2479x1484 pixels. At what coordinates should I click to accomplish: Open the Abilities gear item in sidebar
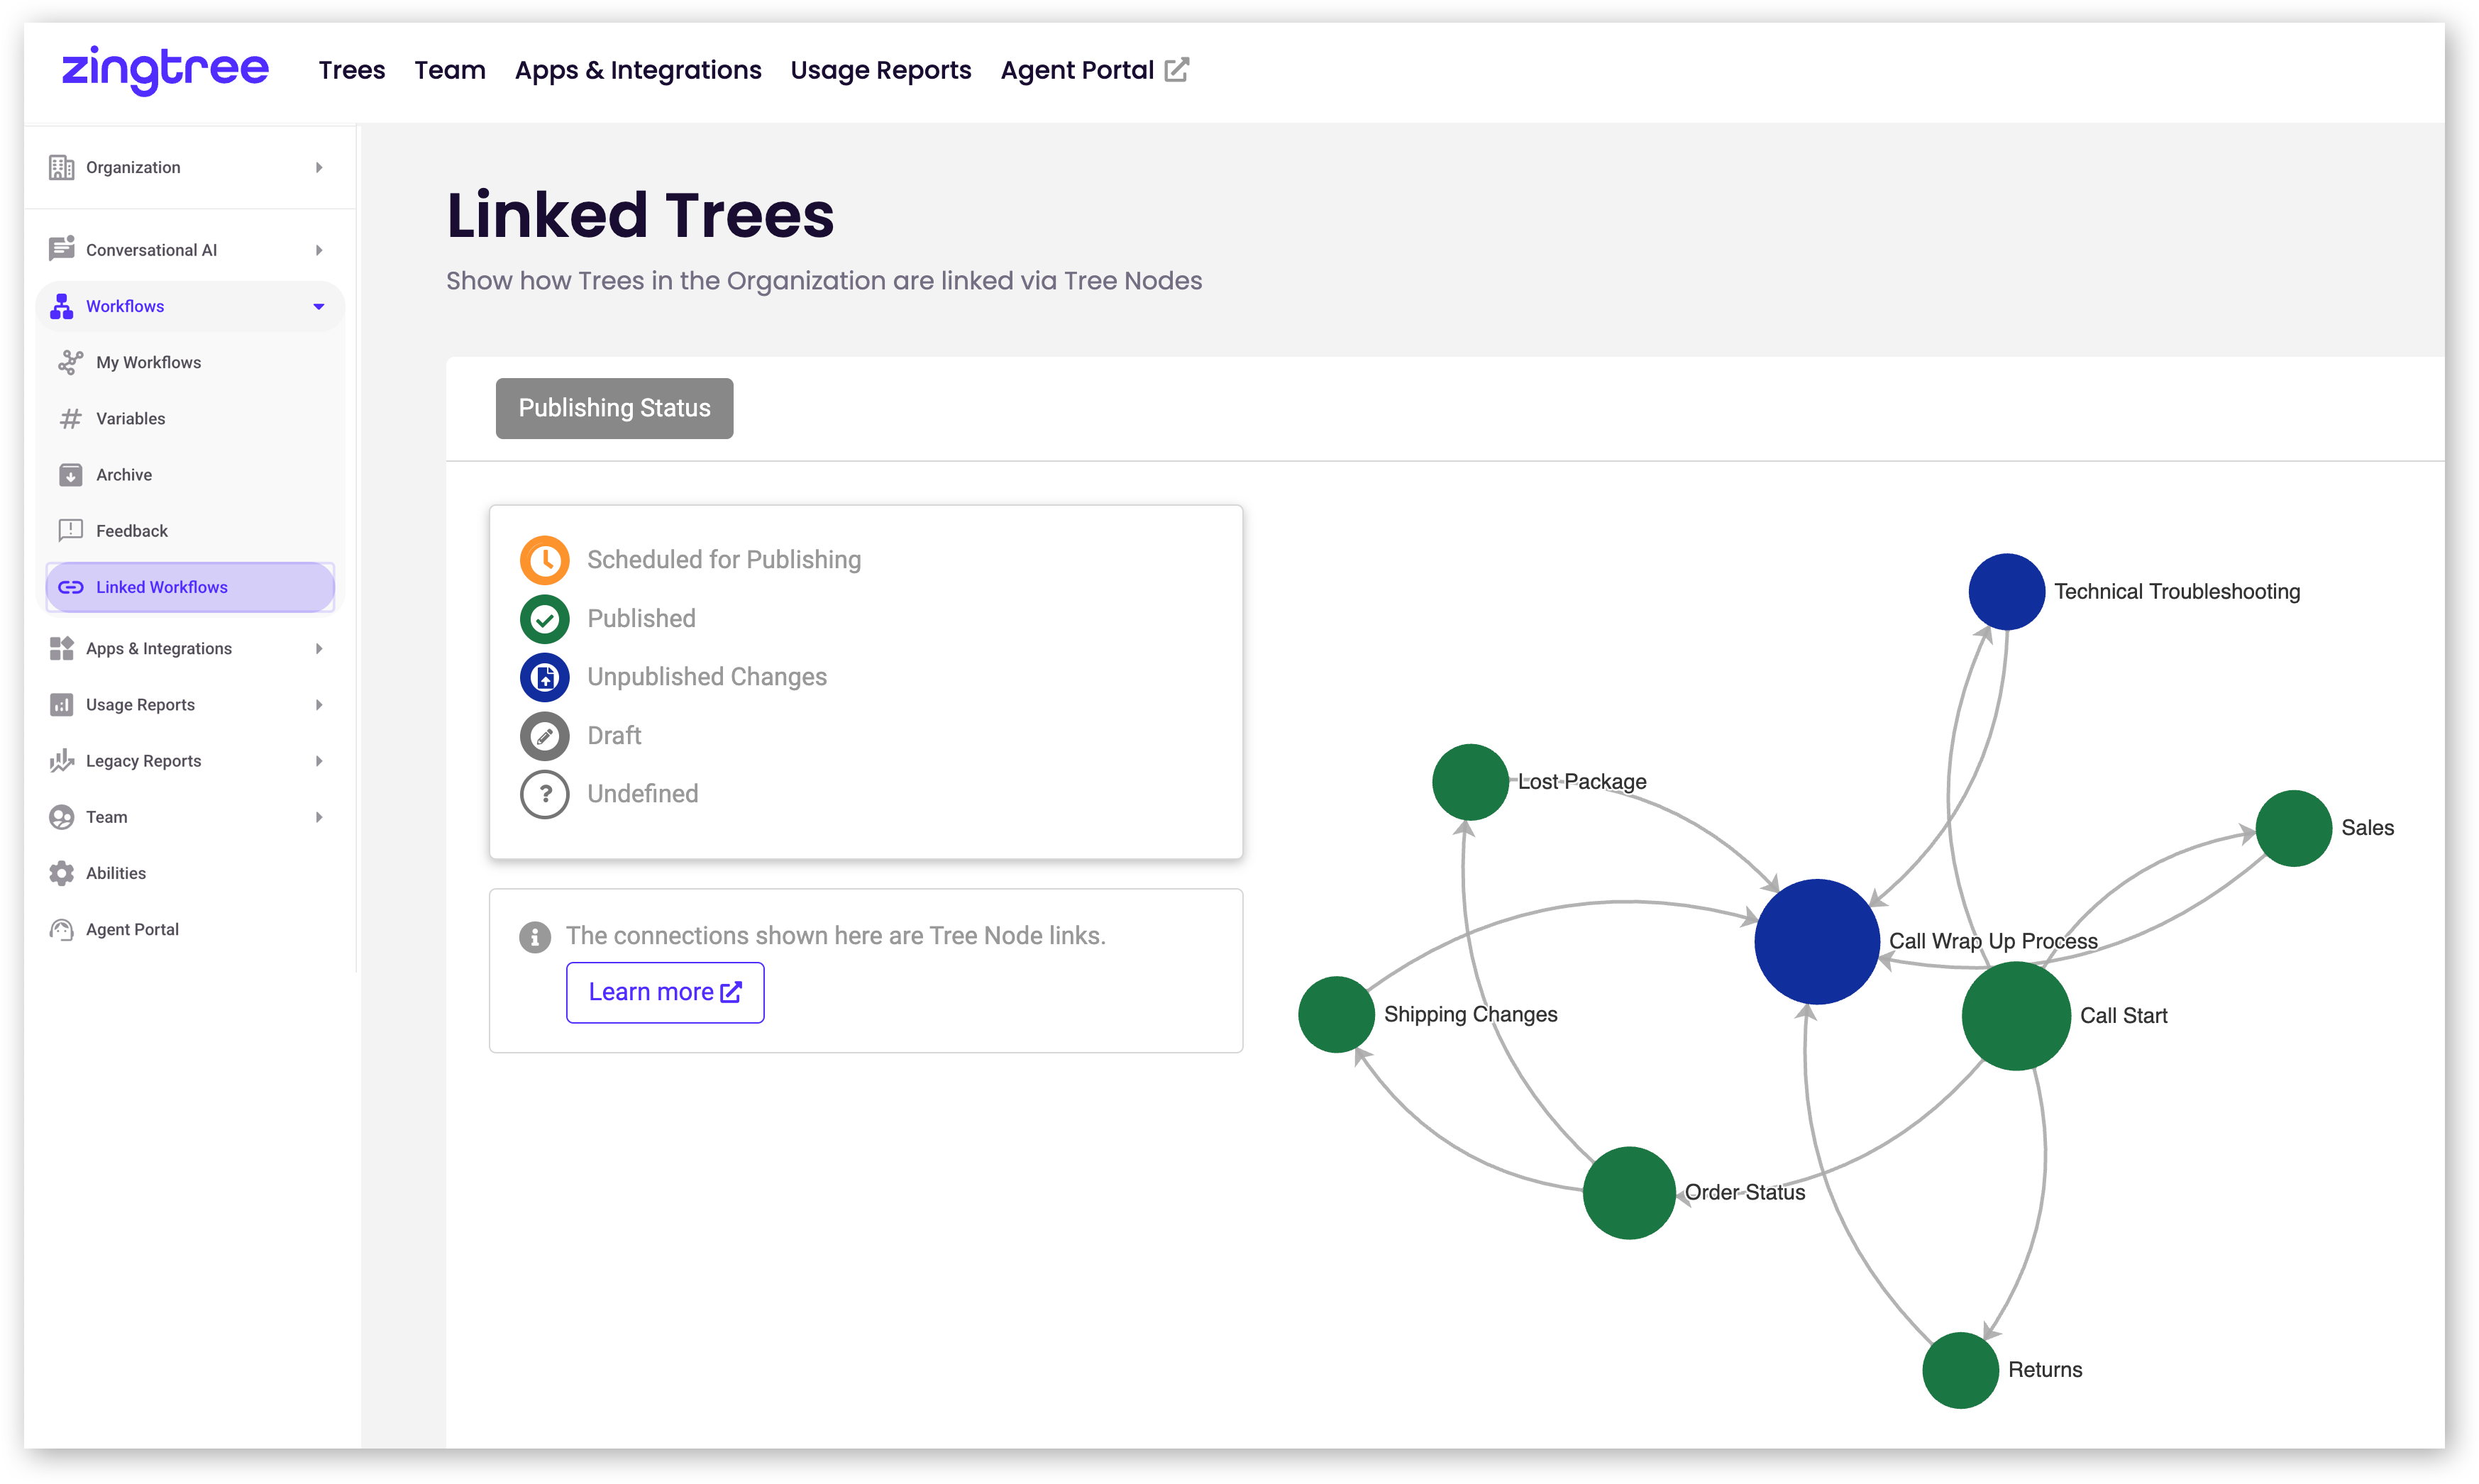[115, 873]
